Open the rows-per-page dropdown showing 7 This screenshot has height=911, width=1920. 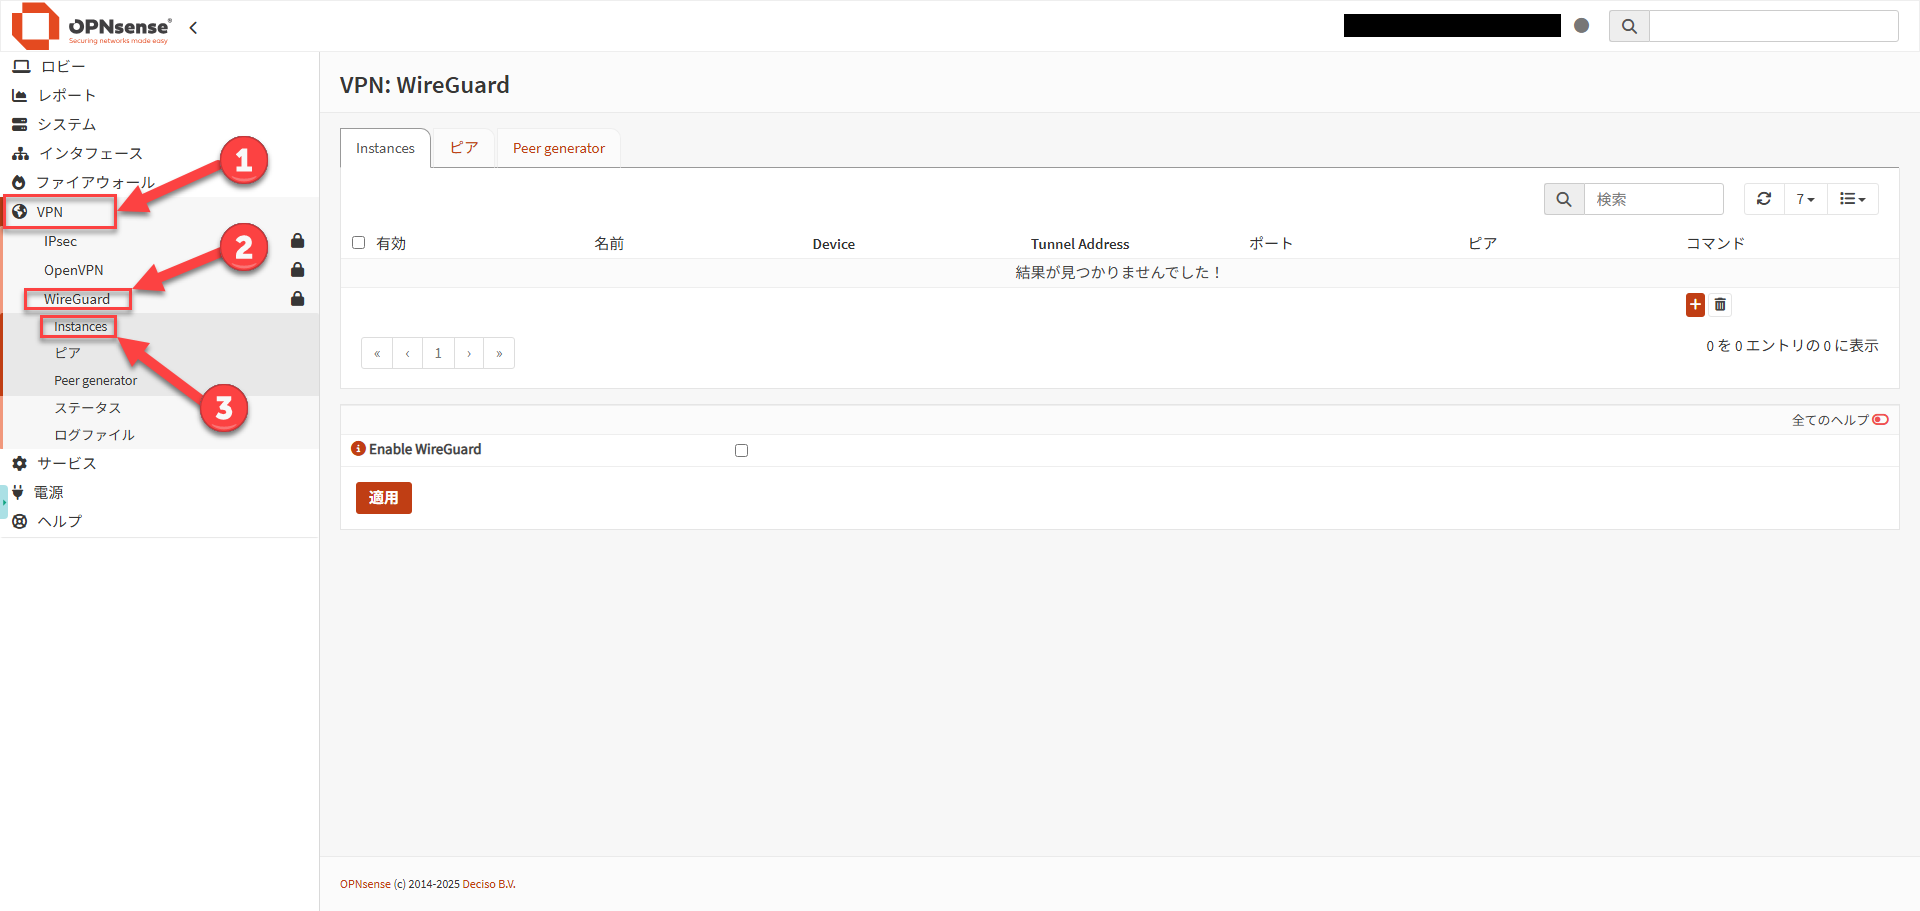click(x=1805, y=199)
